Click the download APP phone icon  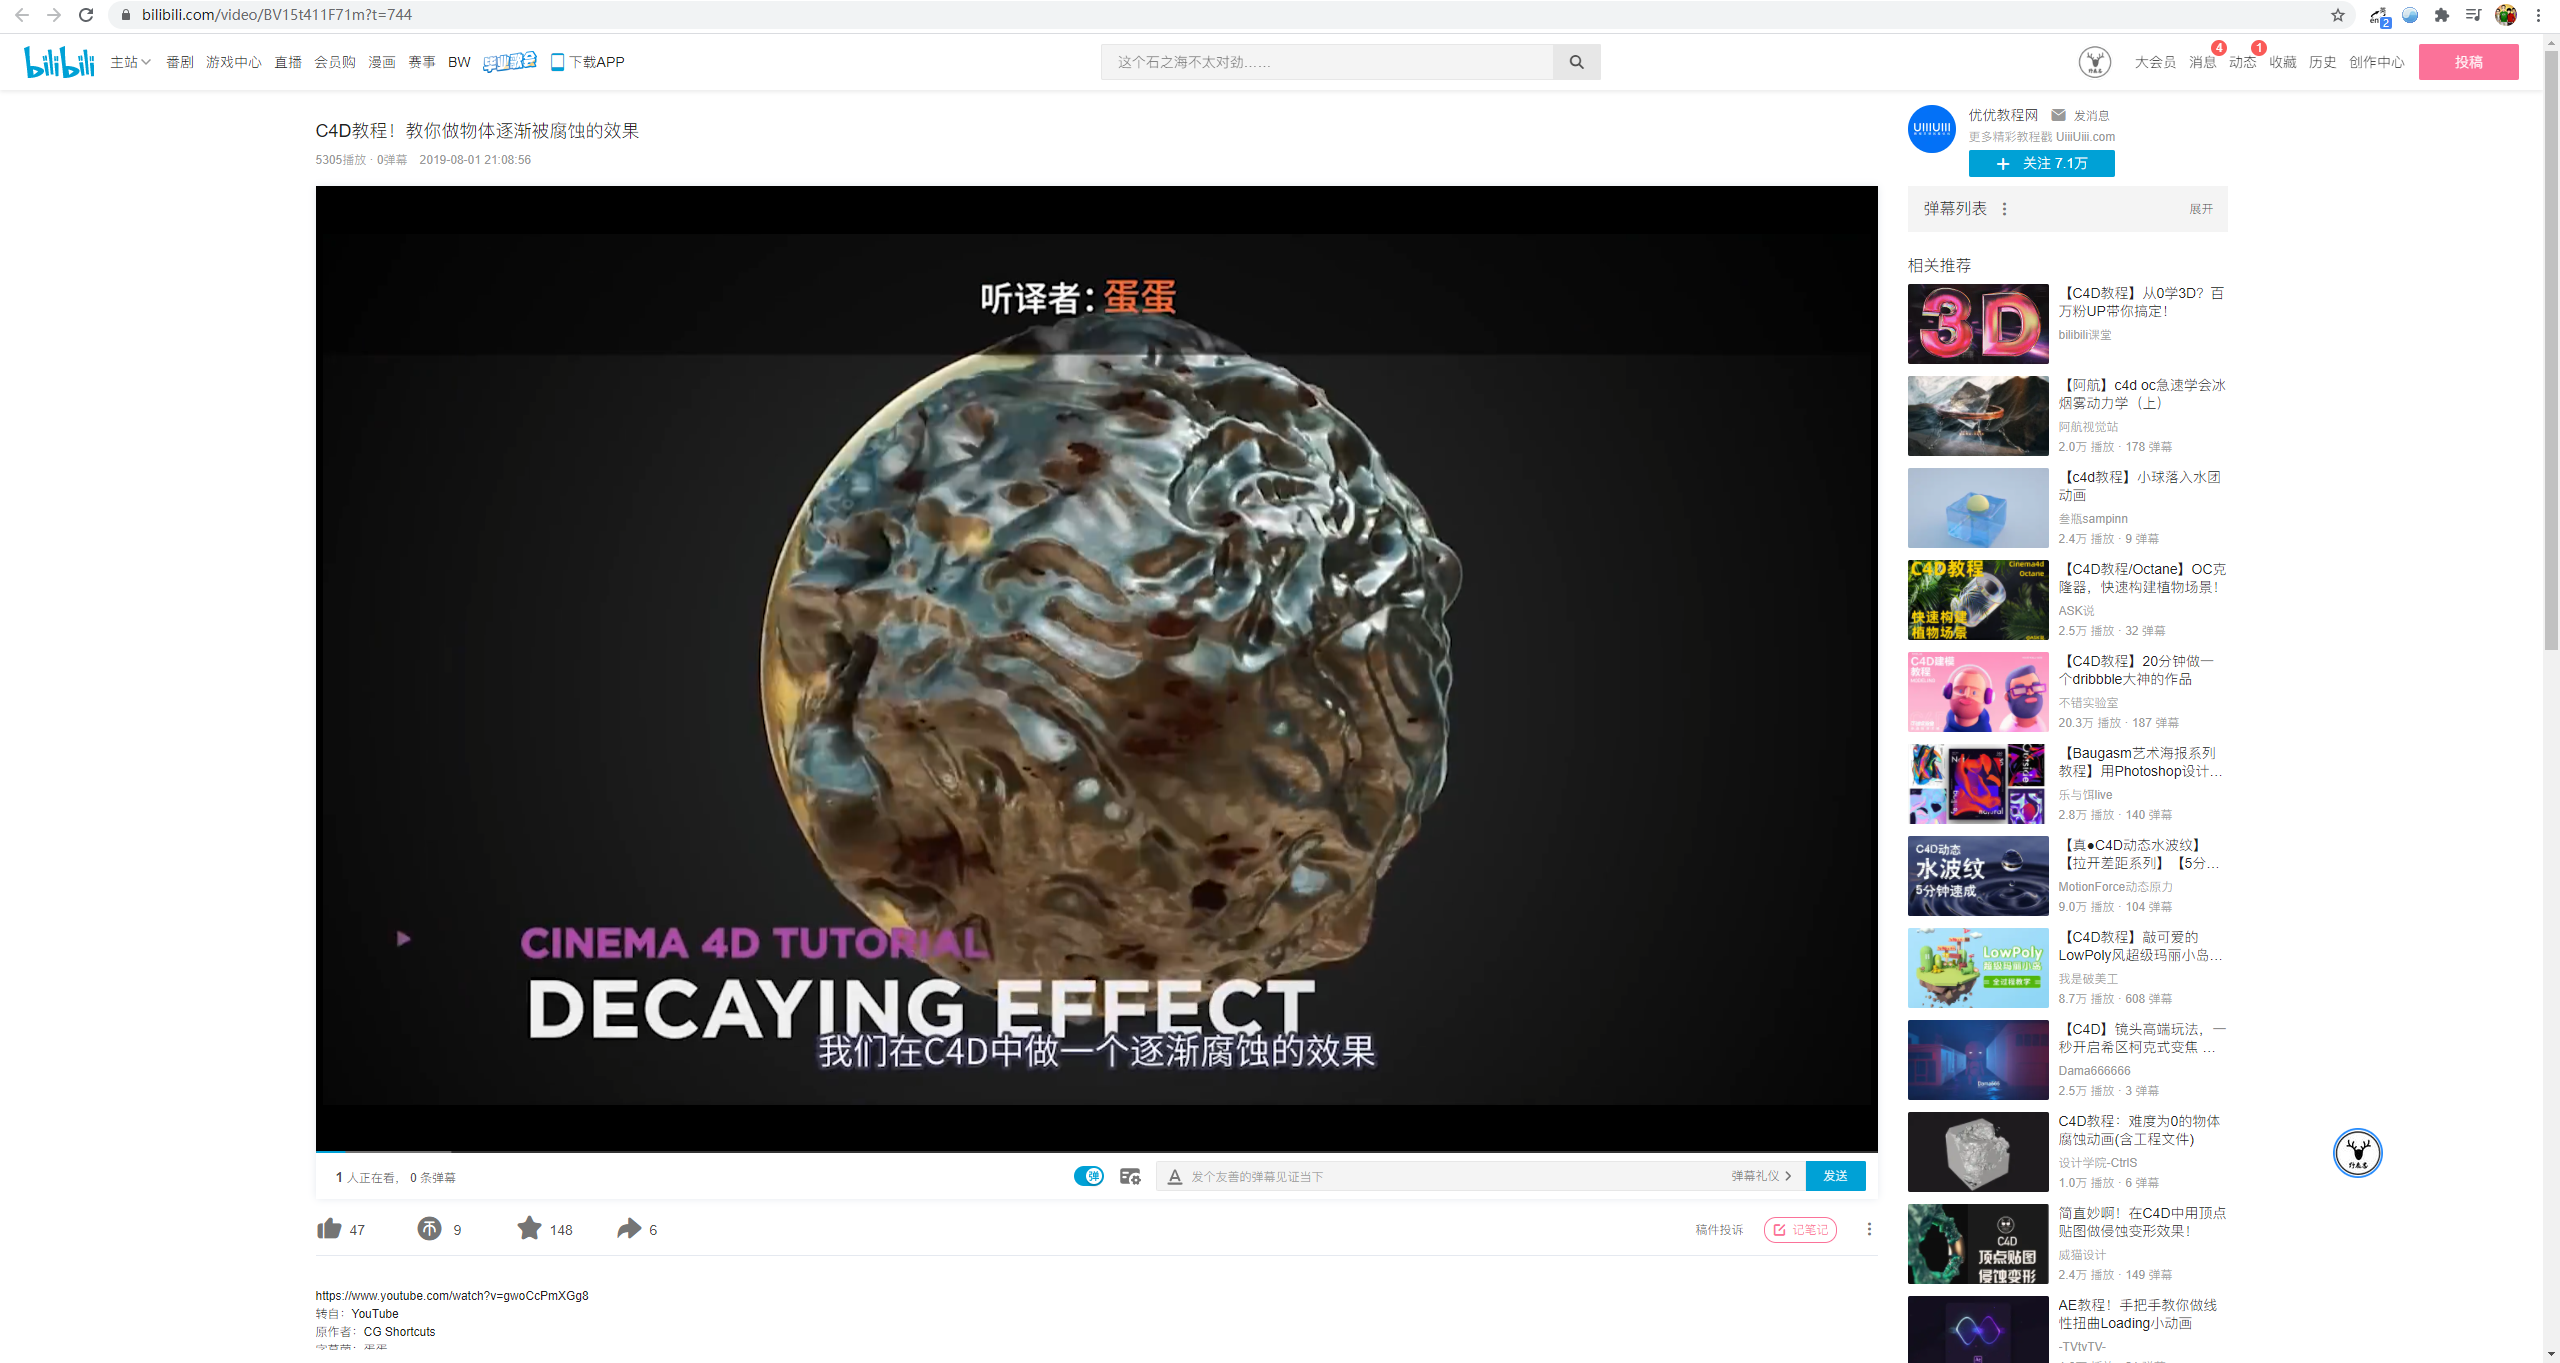click(x=557, y=62)
